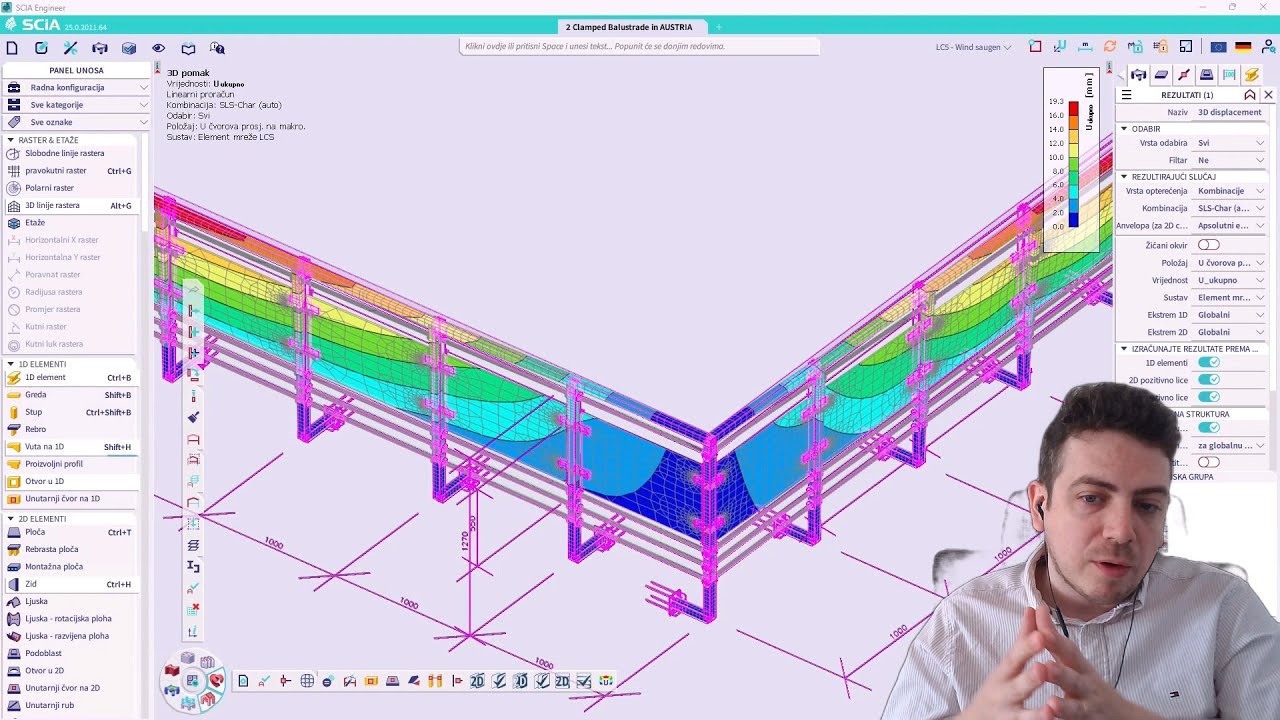Screen dimensions: 1280x720
Task: Click the document page icon in bottom toolbar
Action: click(x=243, y=681)
